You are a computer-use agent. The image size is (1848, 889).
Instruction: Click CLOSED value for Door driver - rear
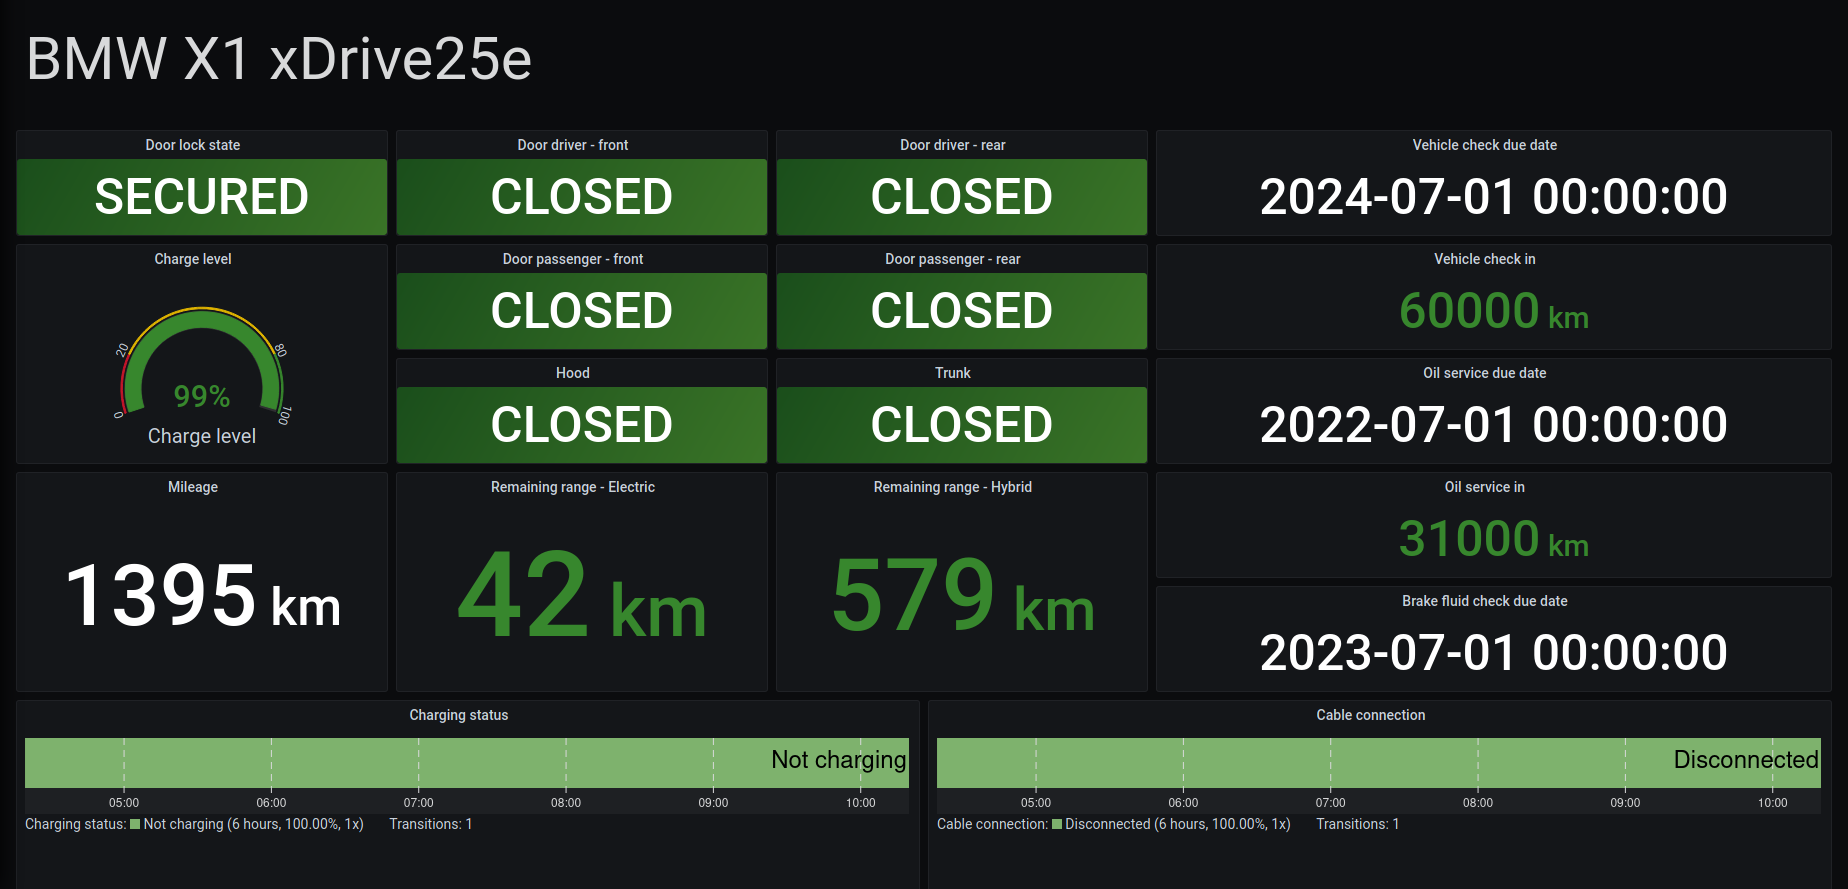[x=962, y=197]
